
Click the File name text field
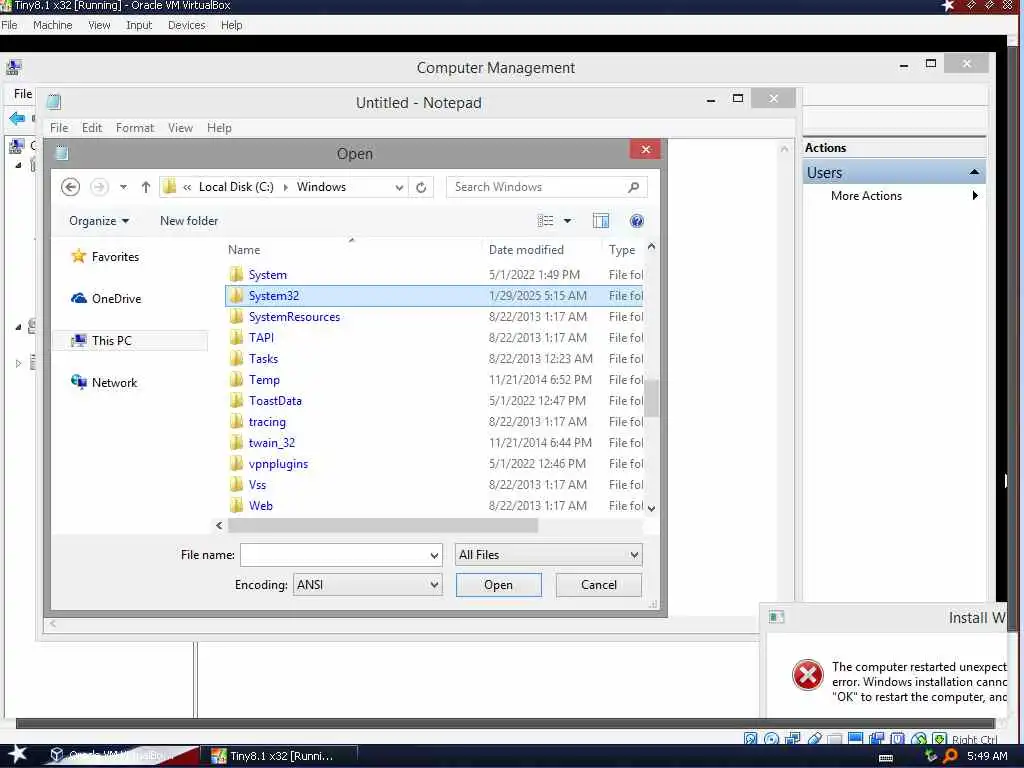[334, 555]
